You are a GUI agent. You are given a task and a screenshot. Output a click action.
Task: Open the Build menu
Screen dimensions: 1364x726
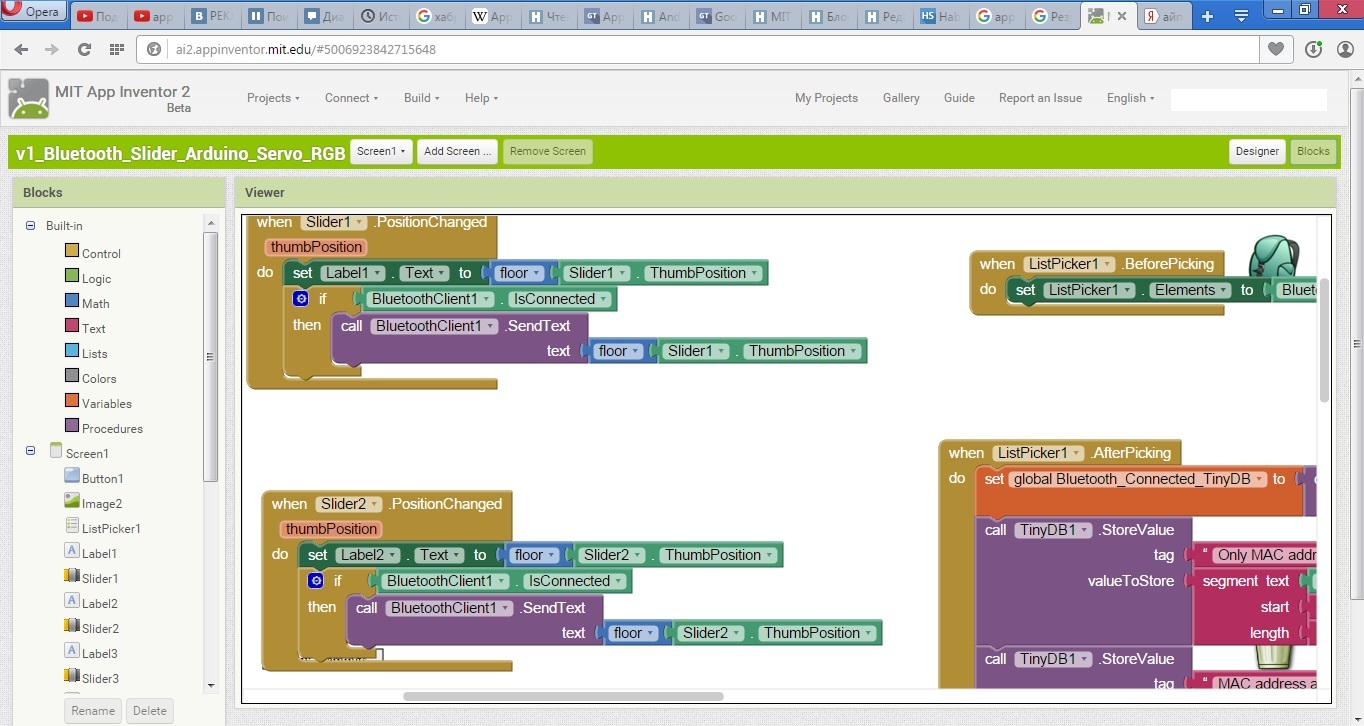click(422, 98)
